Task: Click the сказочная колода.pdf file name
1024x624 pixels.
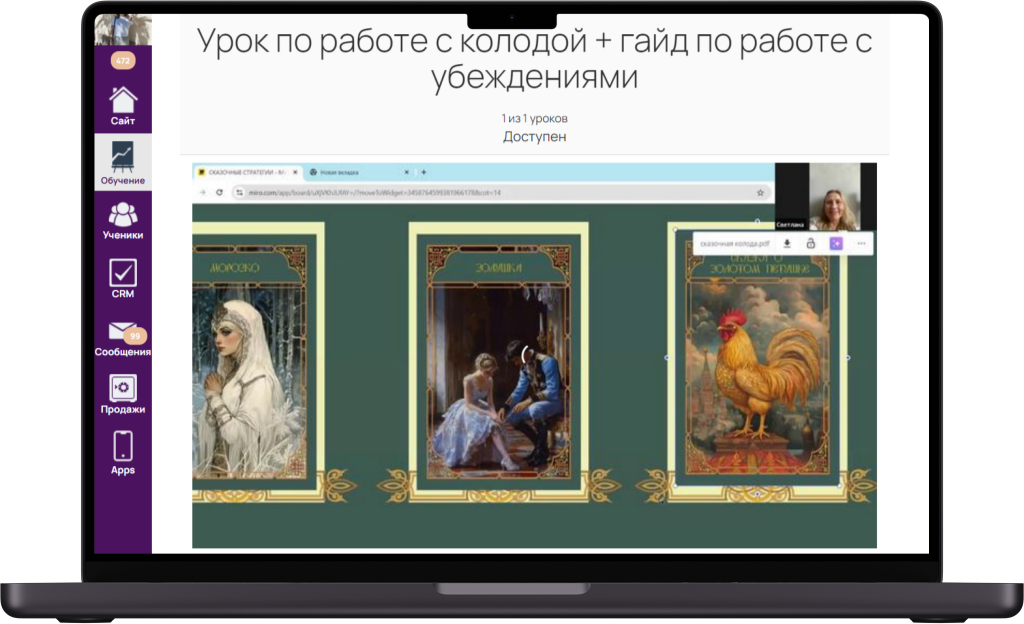Action: coord(735,243)
